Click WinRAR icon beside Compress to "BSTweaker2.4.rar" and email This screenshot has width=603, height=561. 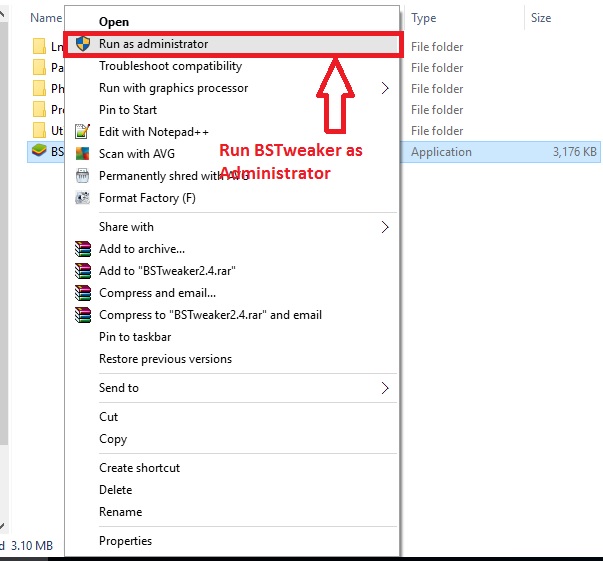[83, 315]
